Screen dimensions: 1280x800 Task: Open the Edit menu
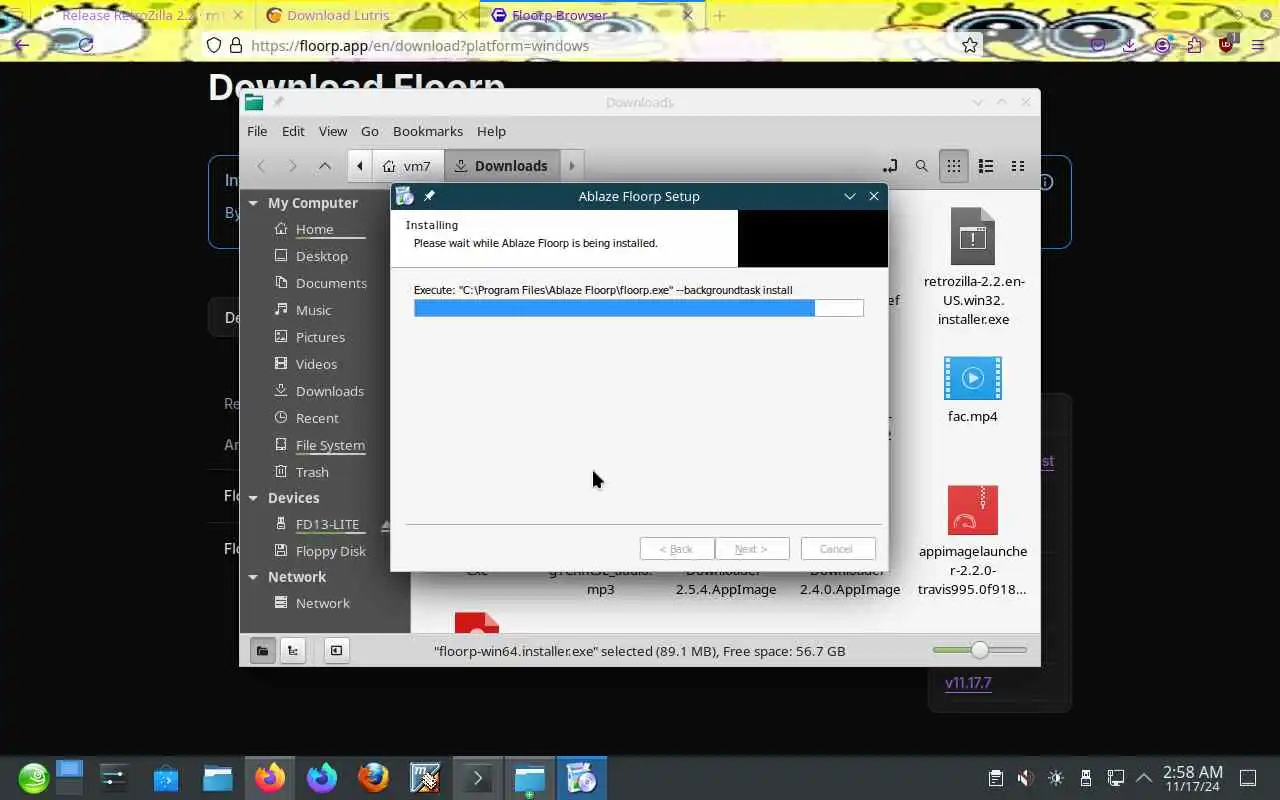pos(293,131)
